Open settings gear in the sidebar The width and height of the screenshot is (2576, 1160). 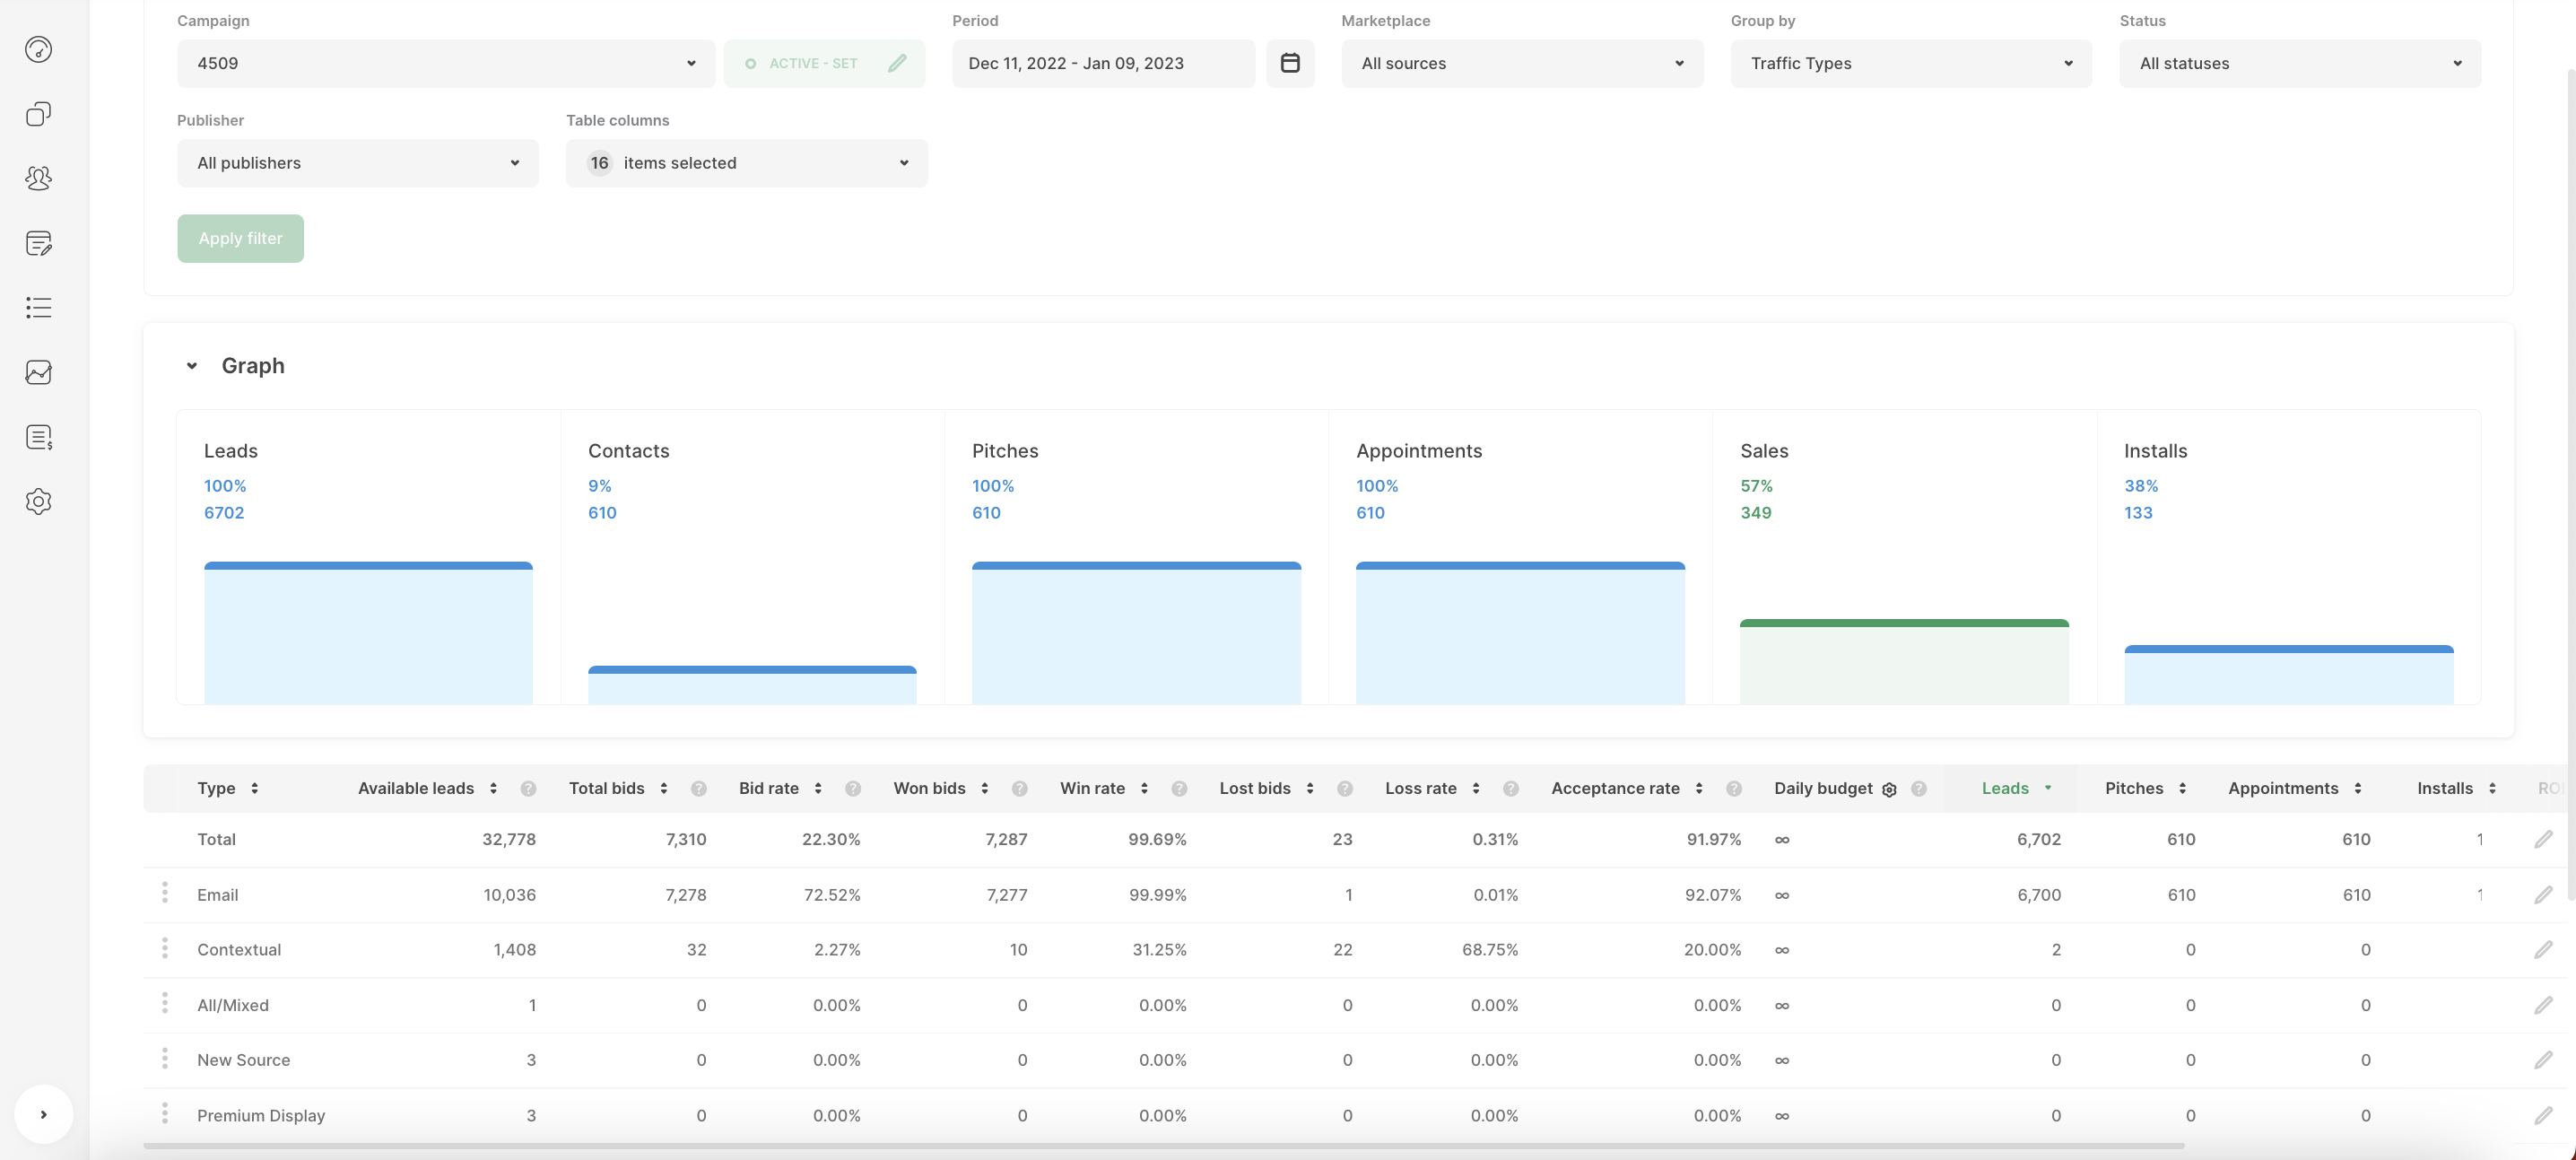pos(38,501)
